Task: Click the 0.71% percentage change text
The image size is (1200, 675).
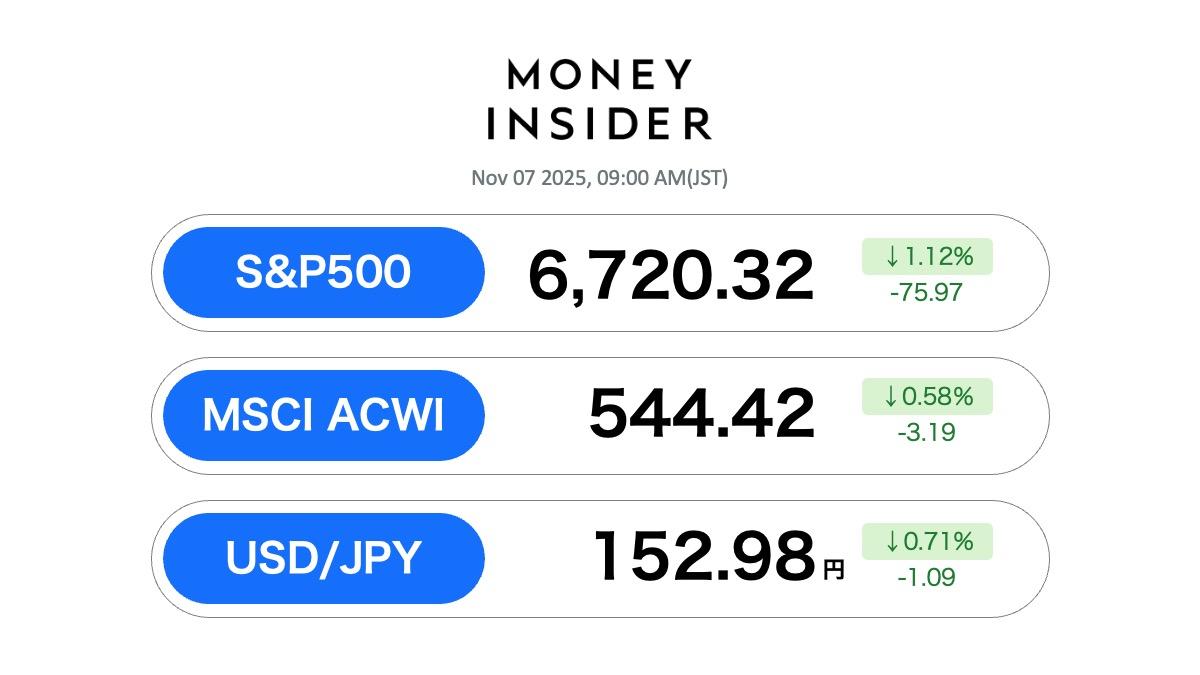Action: coord(938,542)
